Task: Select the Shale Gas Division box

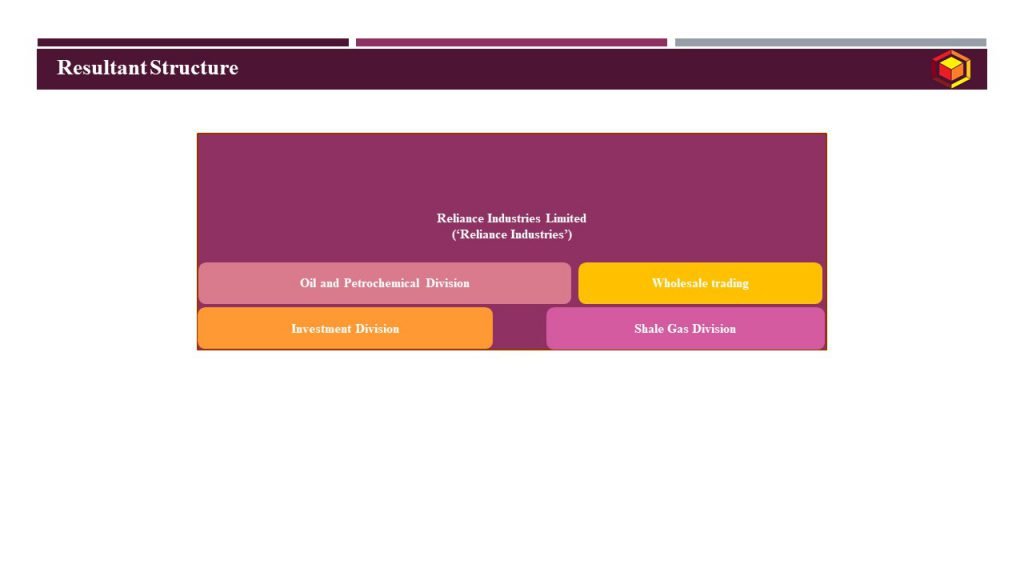Action: 686,328
